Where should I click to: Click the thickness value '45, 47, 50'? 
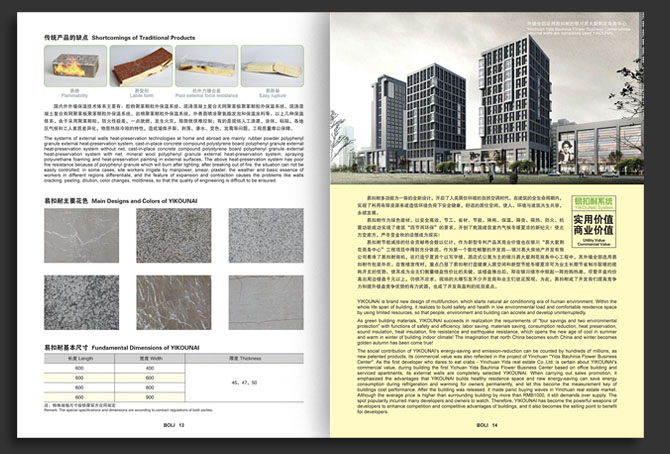coord(244,383)
